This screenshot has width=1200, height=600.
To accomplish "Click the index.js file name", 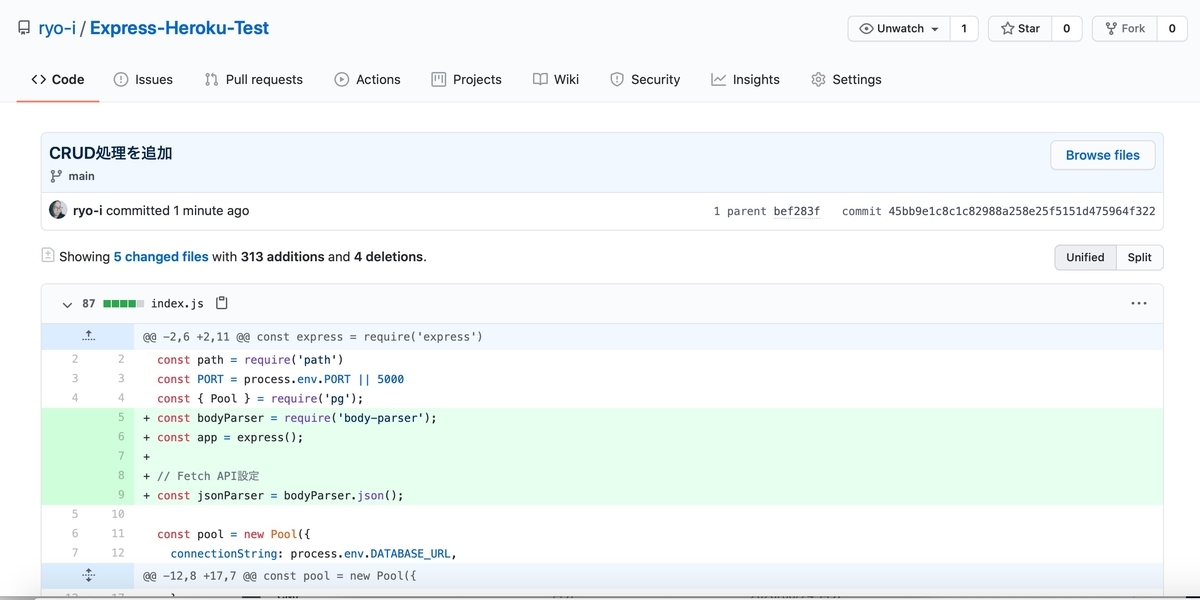I will [177, 303].
